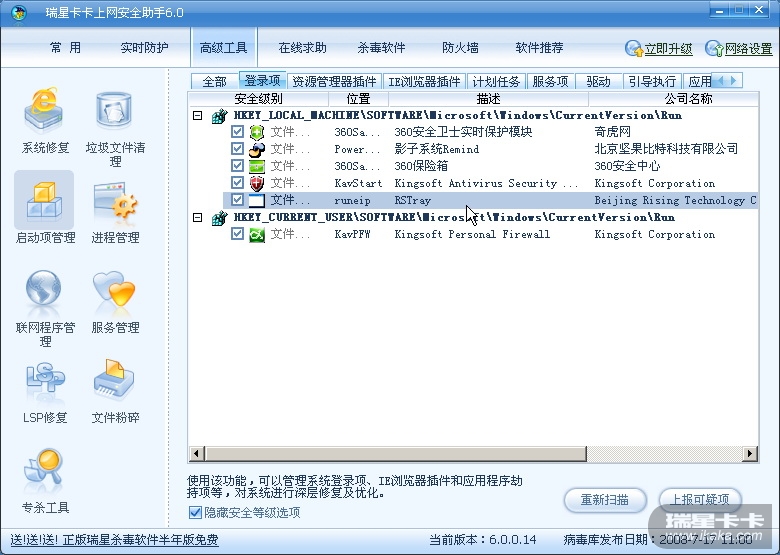Click the HKEY_CURRENT_USER registry key icon
The height and width of the screenshot is (555, 780).
(x=219, y=218)
